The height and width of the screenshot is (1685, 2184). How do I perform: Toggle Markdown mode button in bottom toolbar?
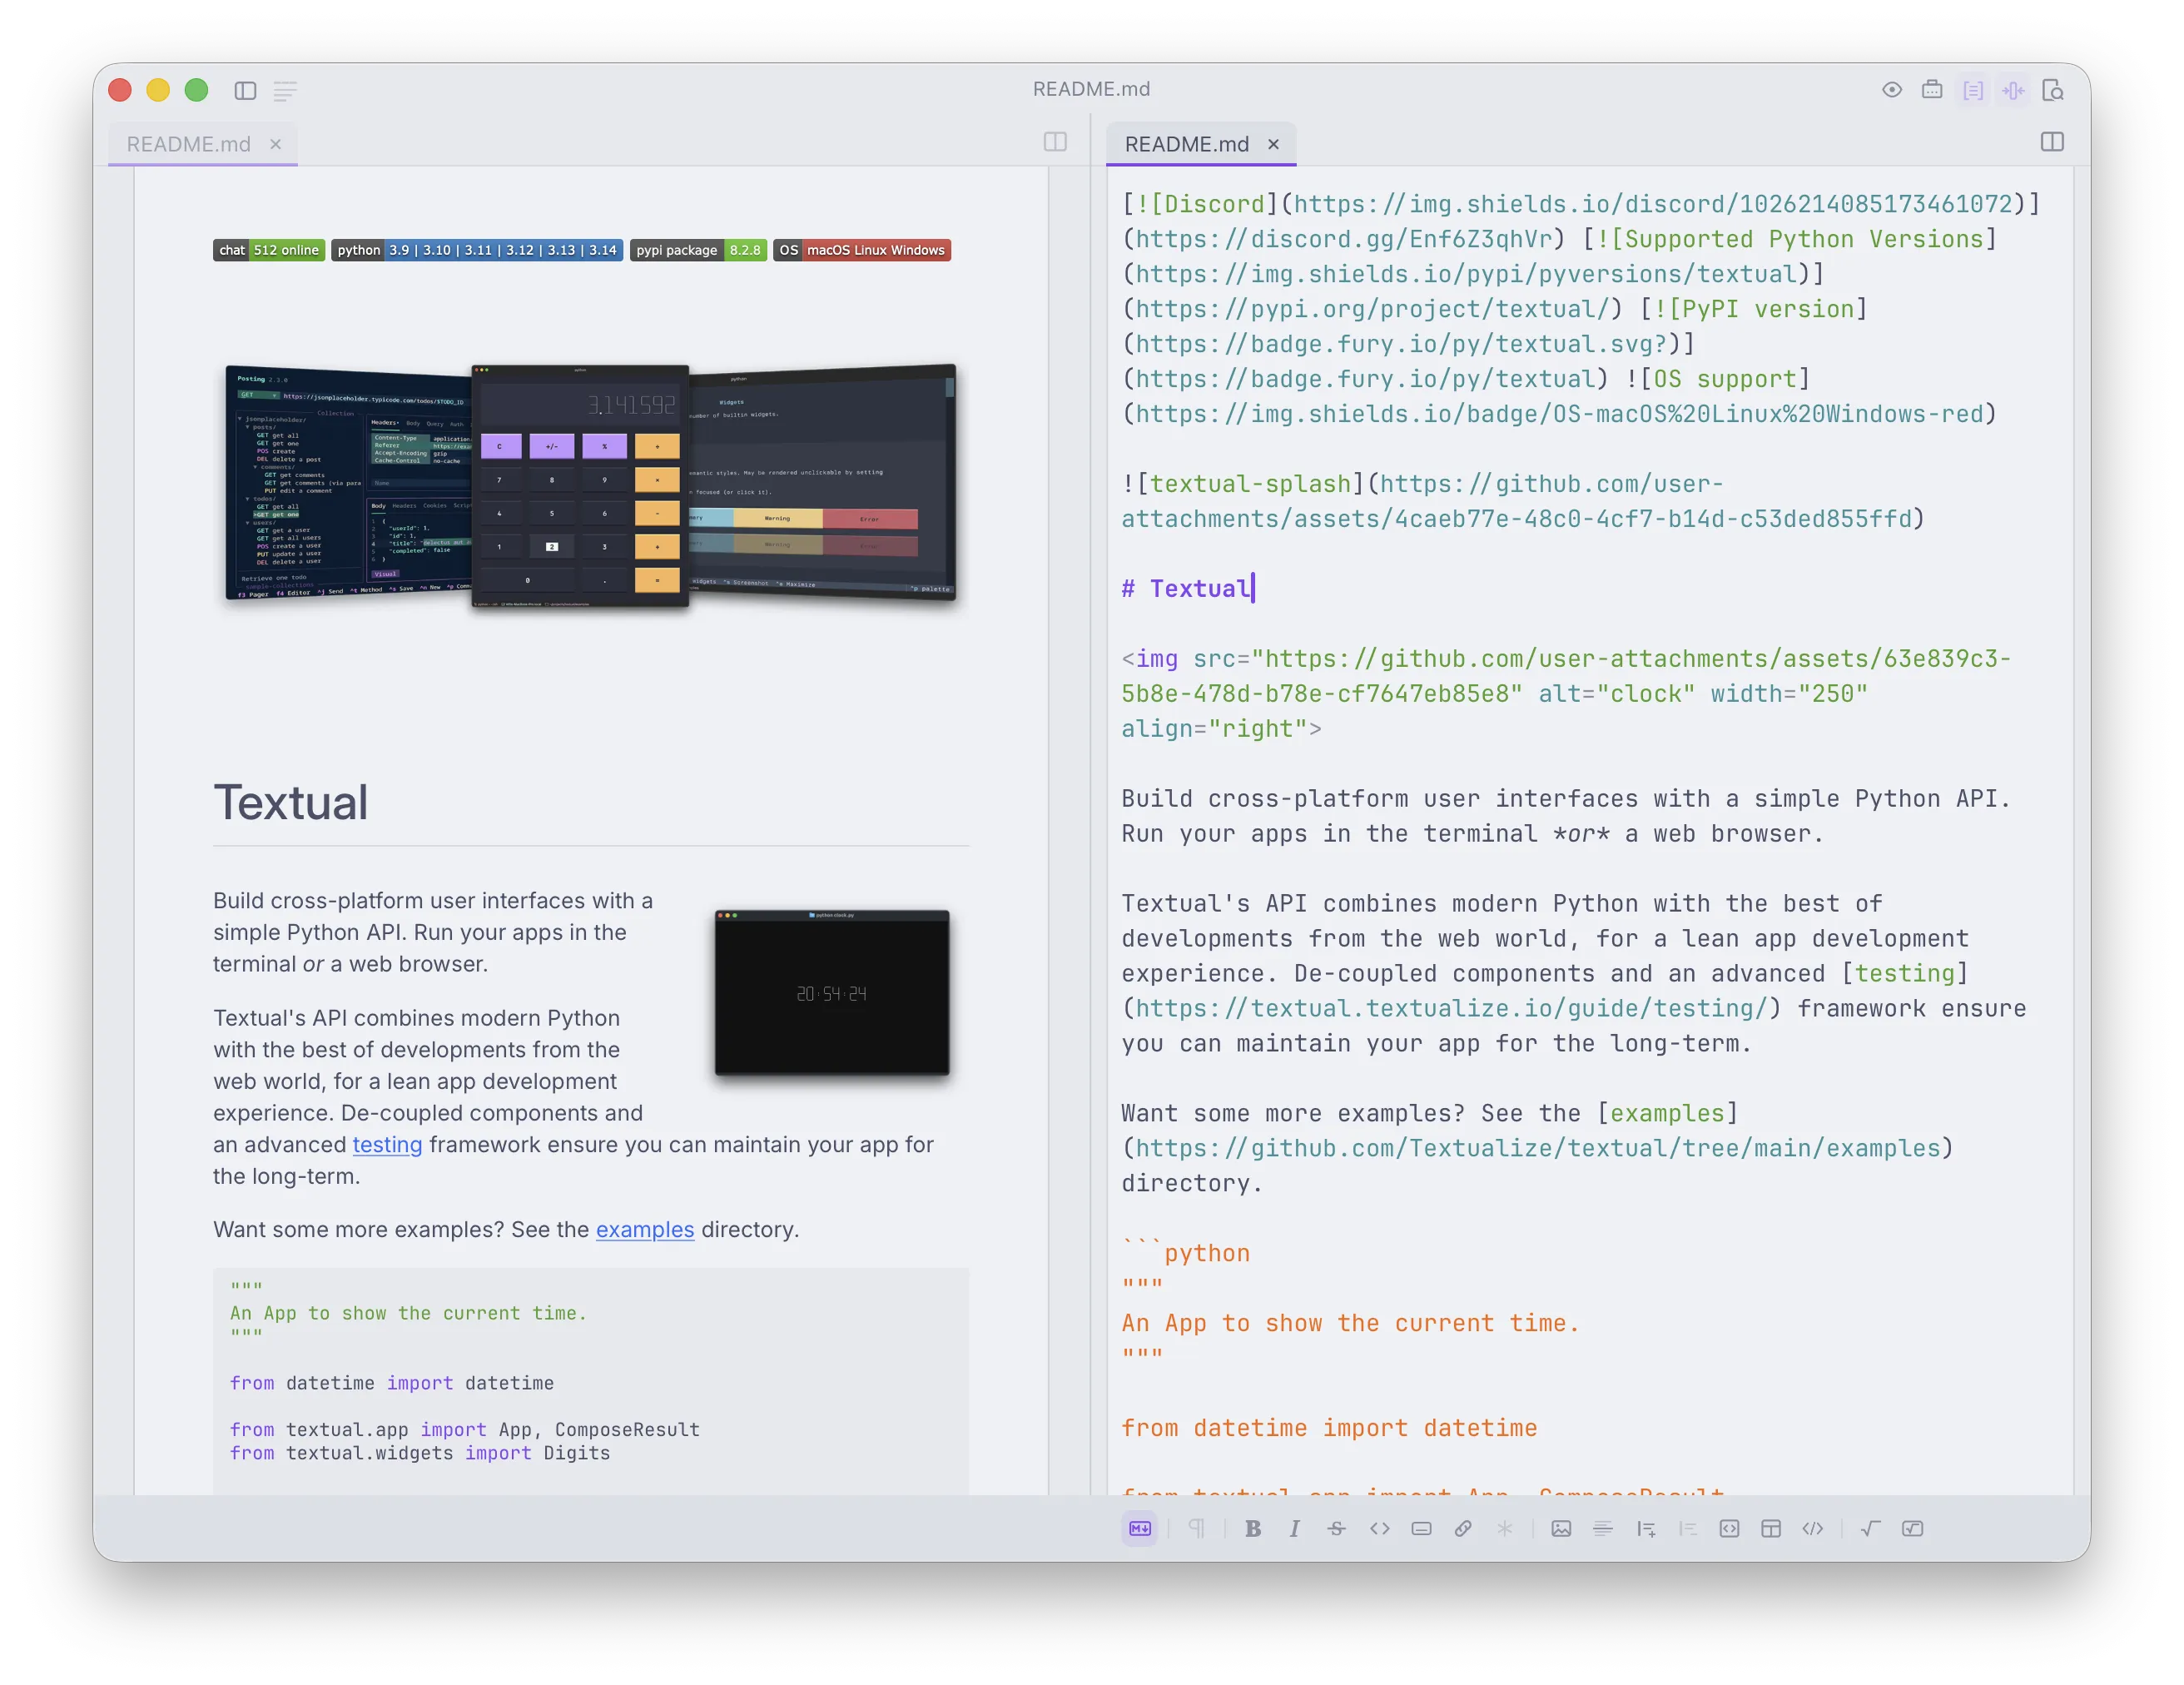coord(1139,1528)
